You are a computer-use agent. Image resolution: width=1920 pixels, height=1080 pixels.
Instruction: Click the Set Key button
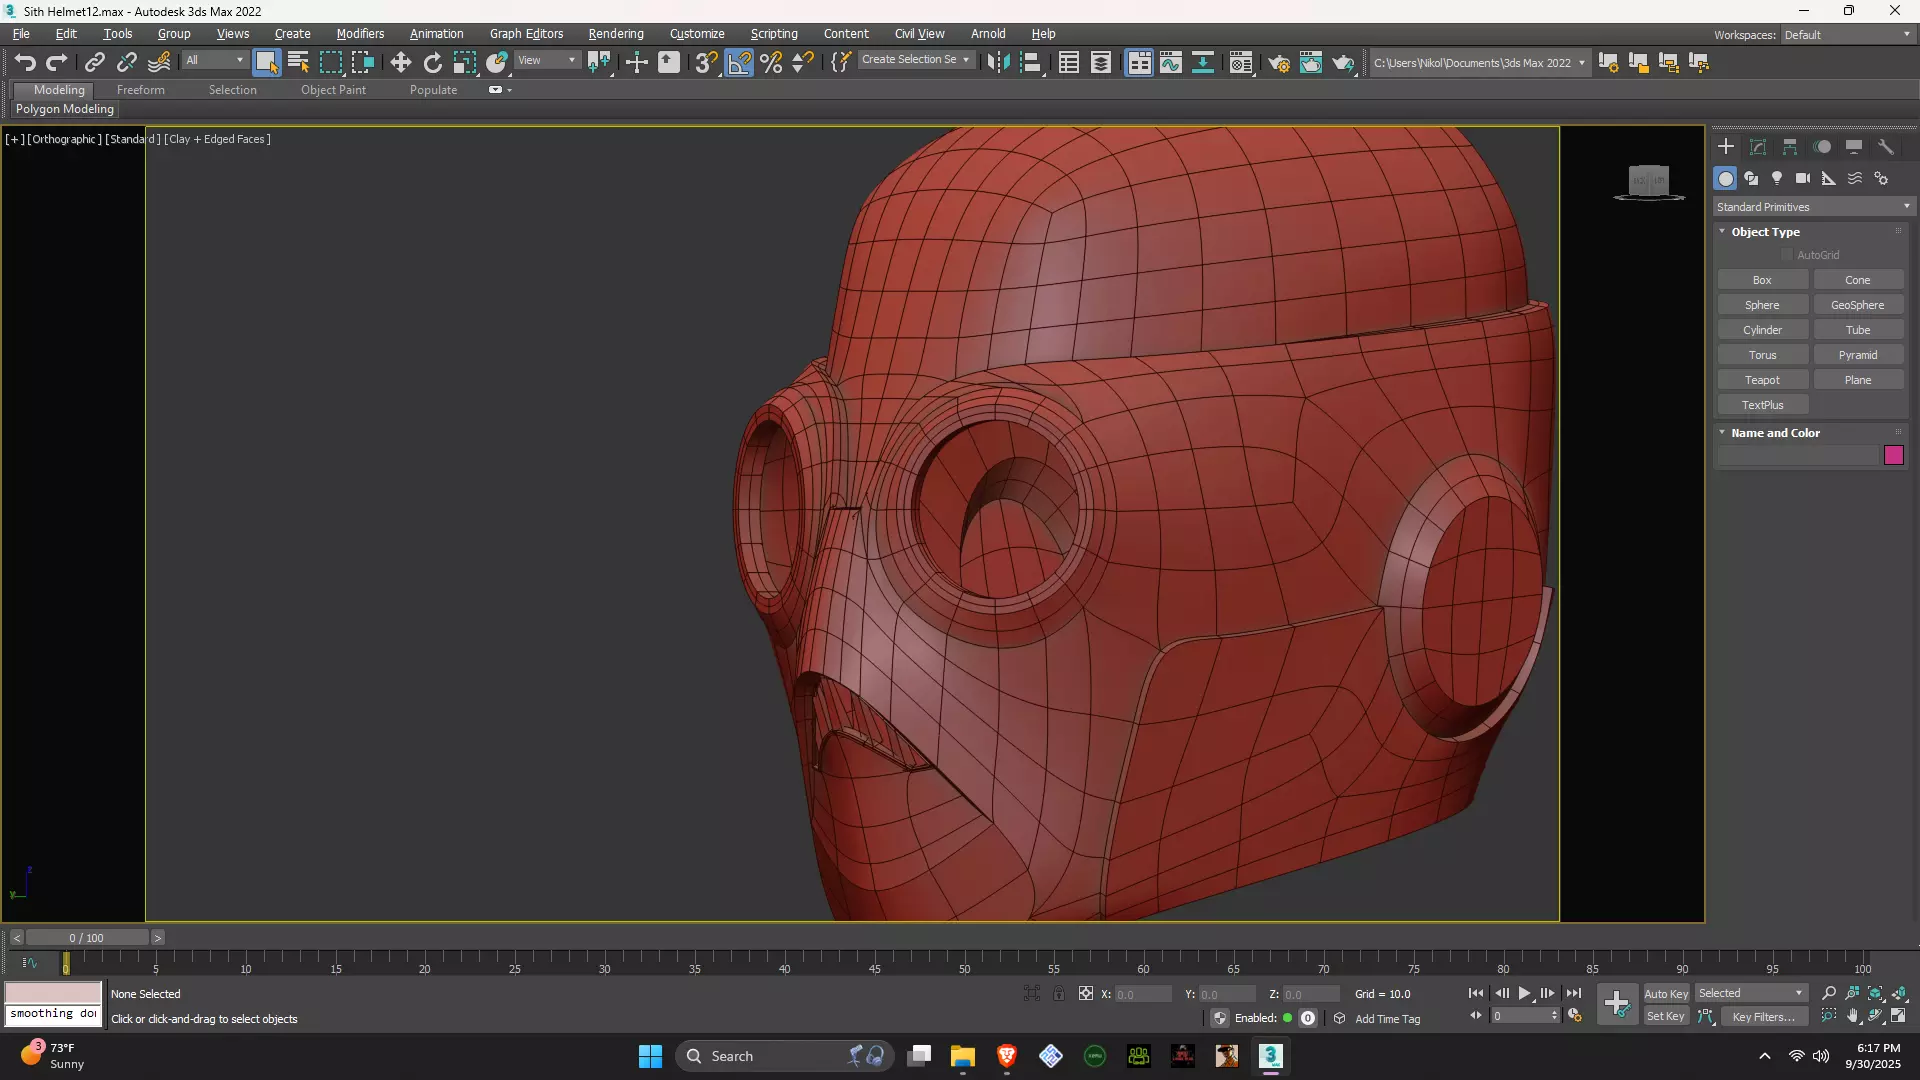click(1666, 1016)
